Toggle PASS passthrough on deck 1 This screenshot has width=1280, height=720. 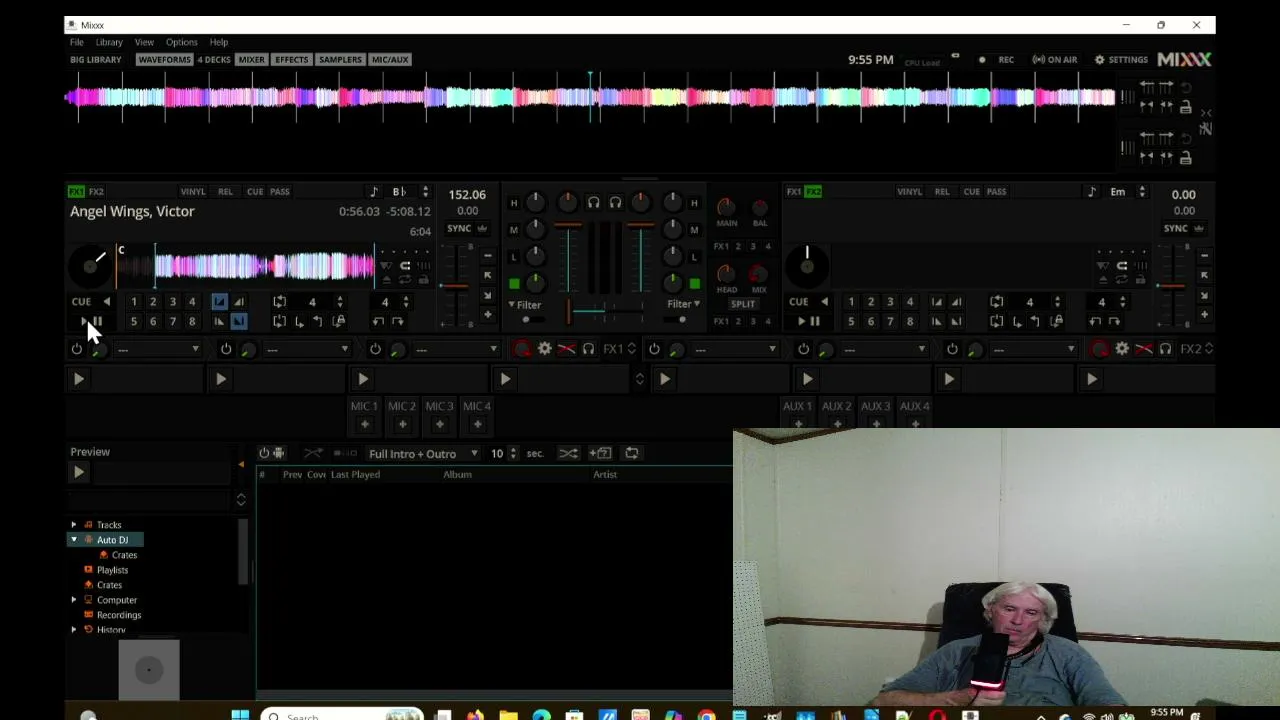click(280, 191)
